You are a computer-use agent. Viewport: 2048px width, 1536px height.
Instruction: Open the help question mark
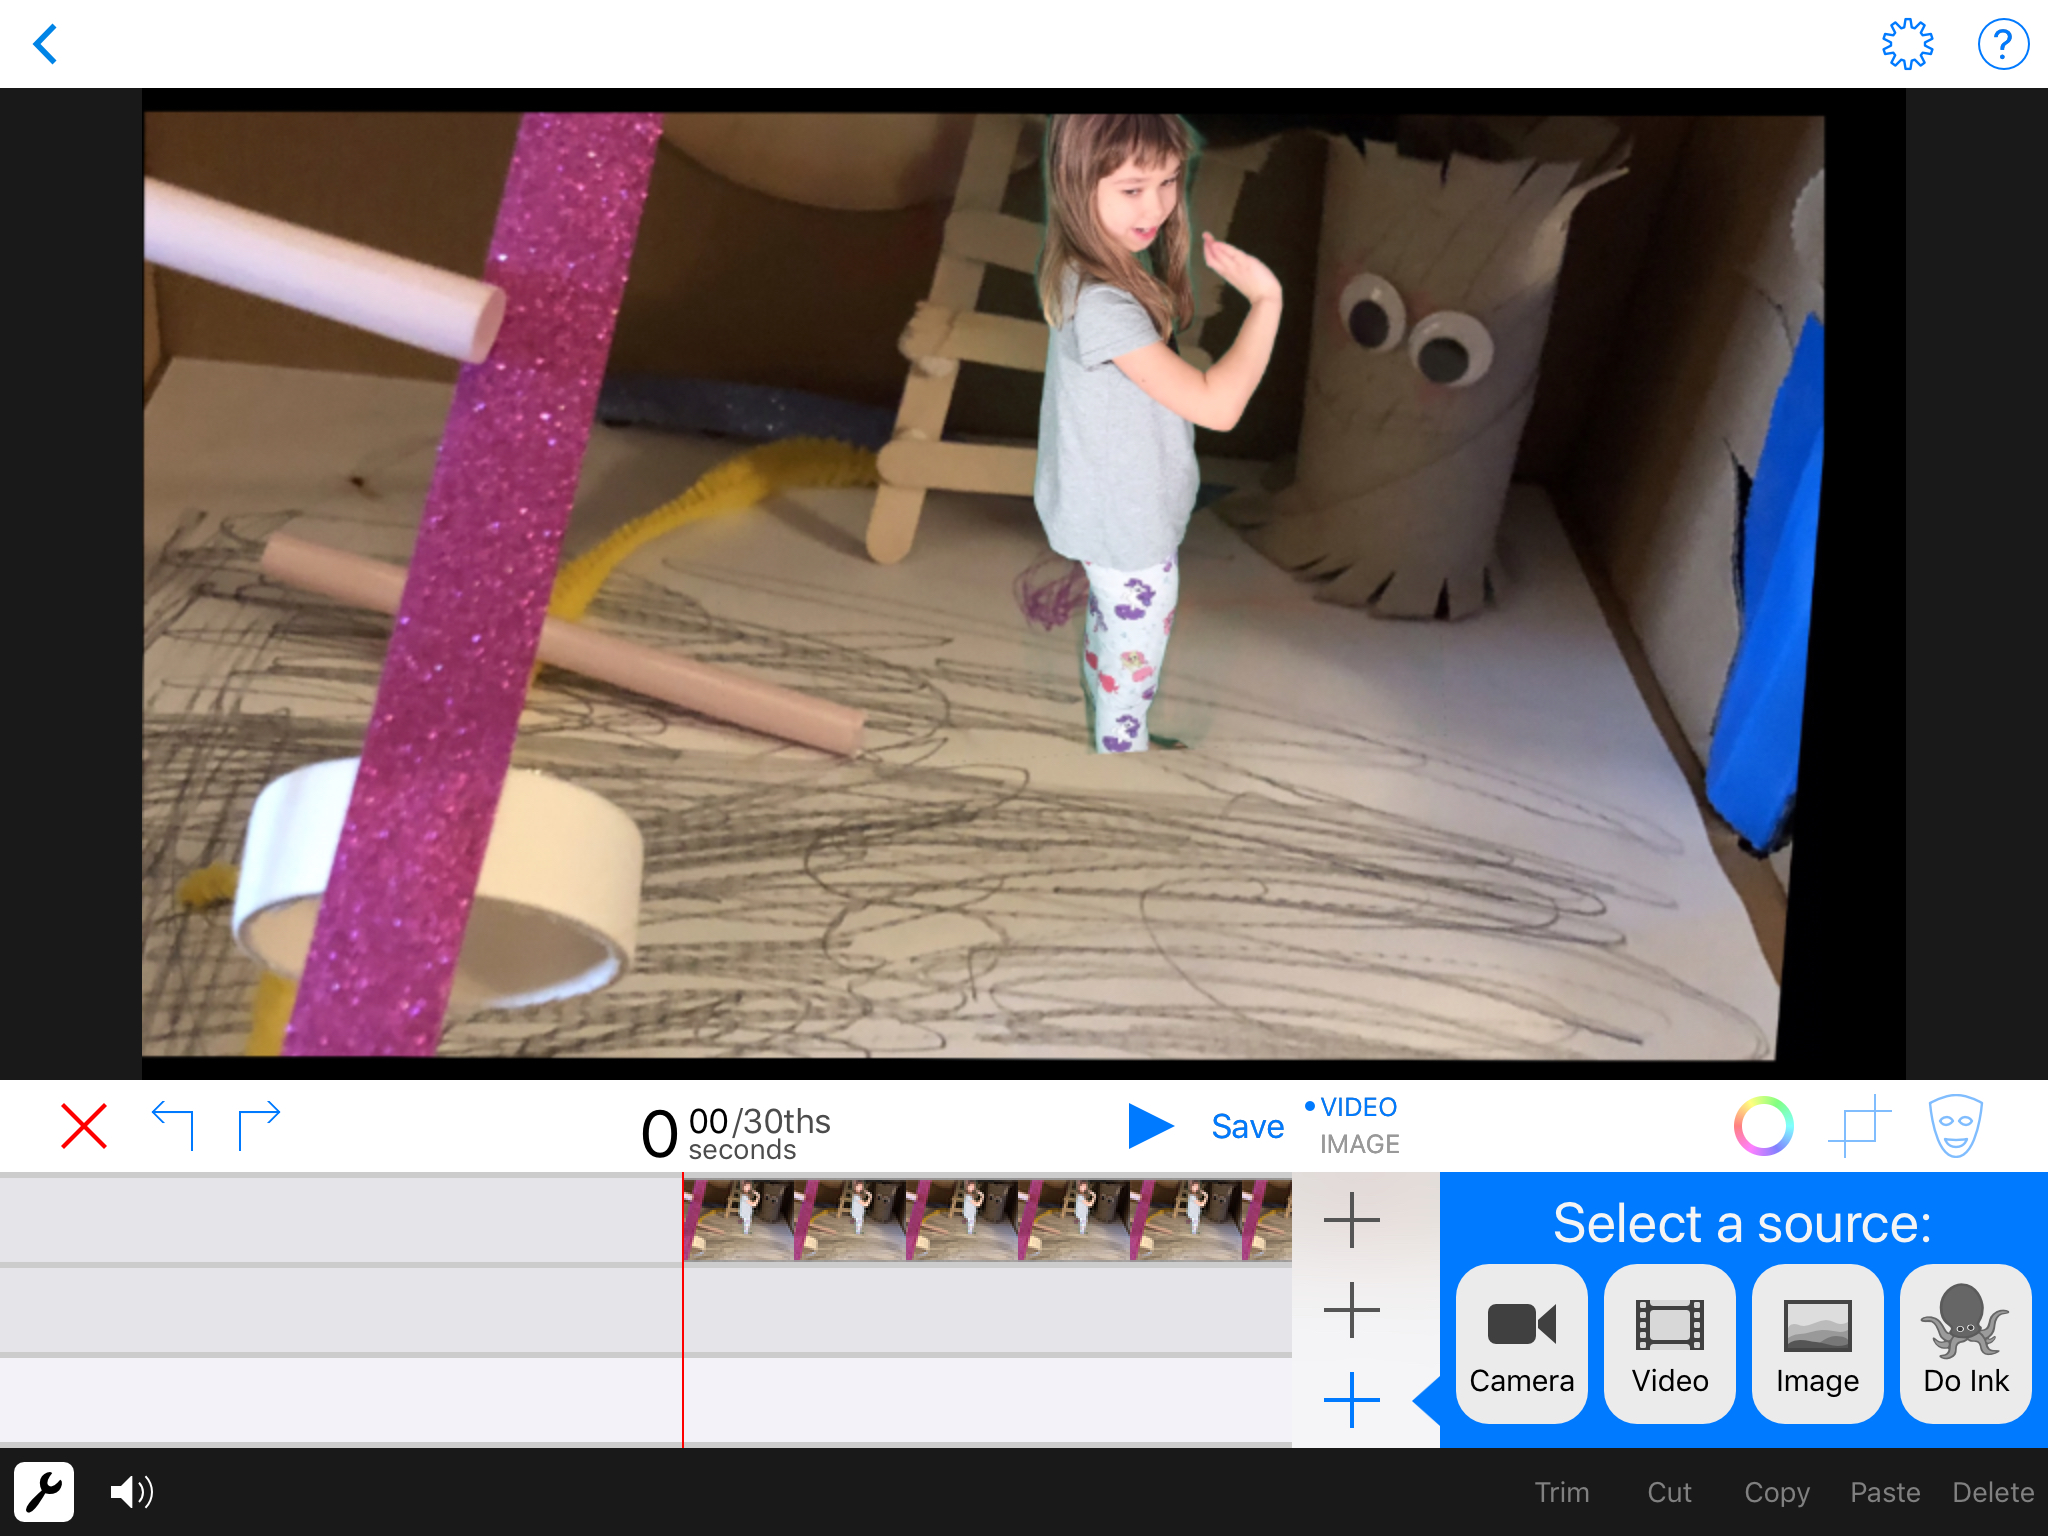[x=2003, y=44]
